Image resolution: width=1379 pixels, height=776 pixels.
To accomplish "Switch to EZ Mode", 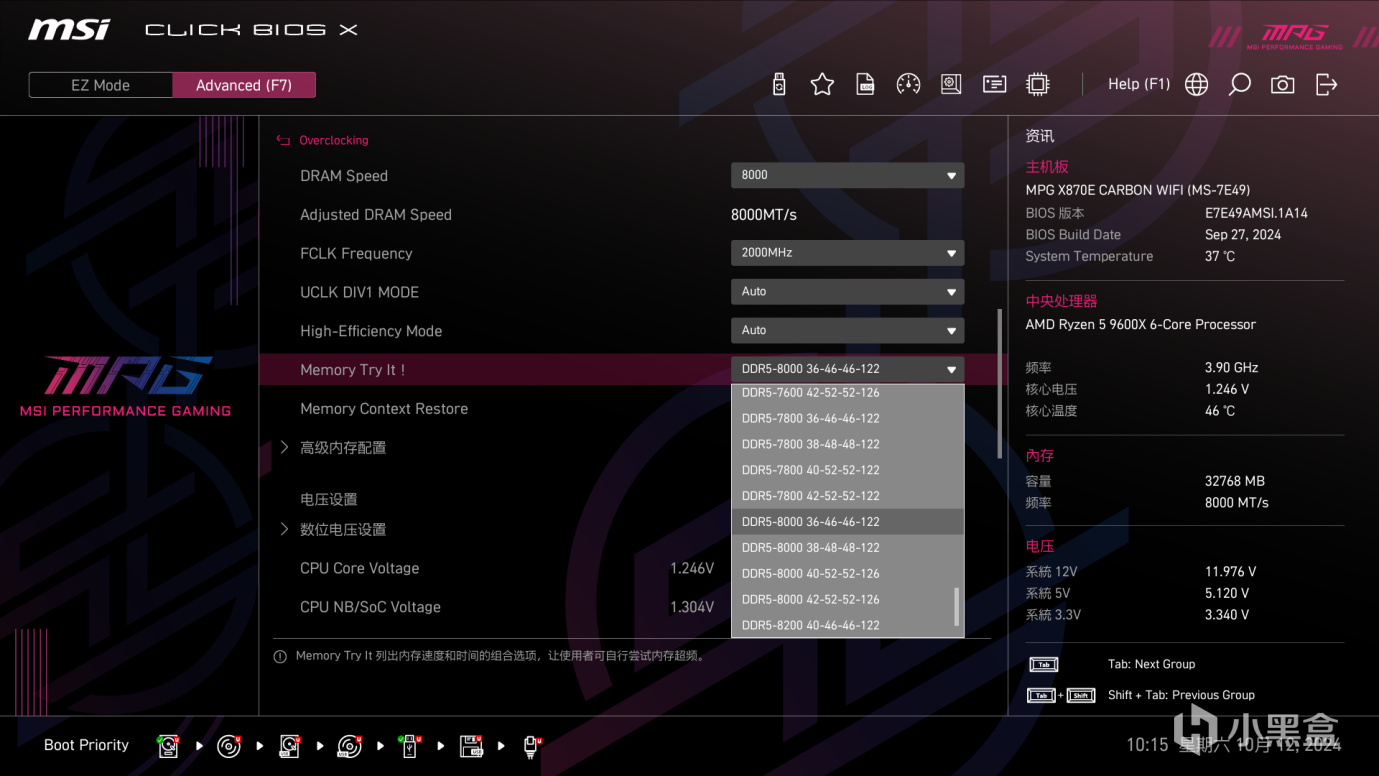I will pyautogui.click(x=100, y=85).
